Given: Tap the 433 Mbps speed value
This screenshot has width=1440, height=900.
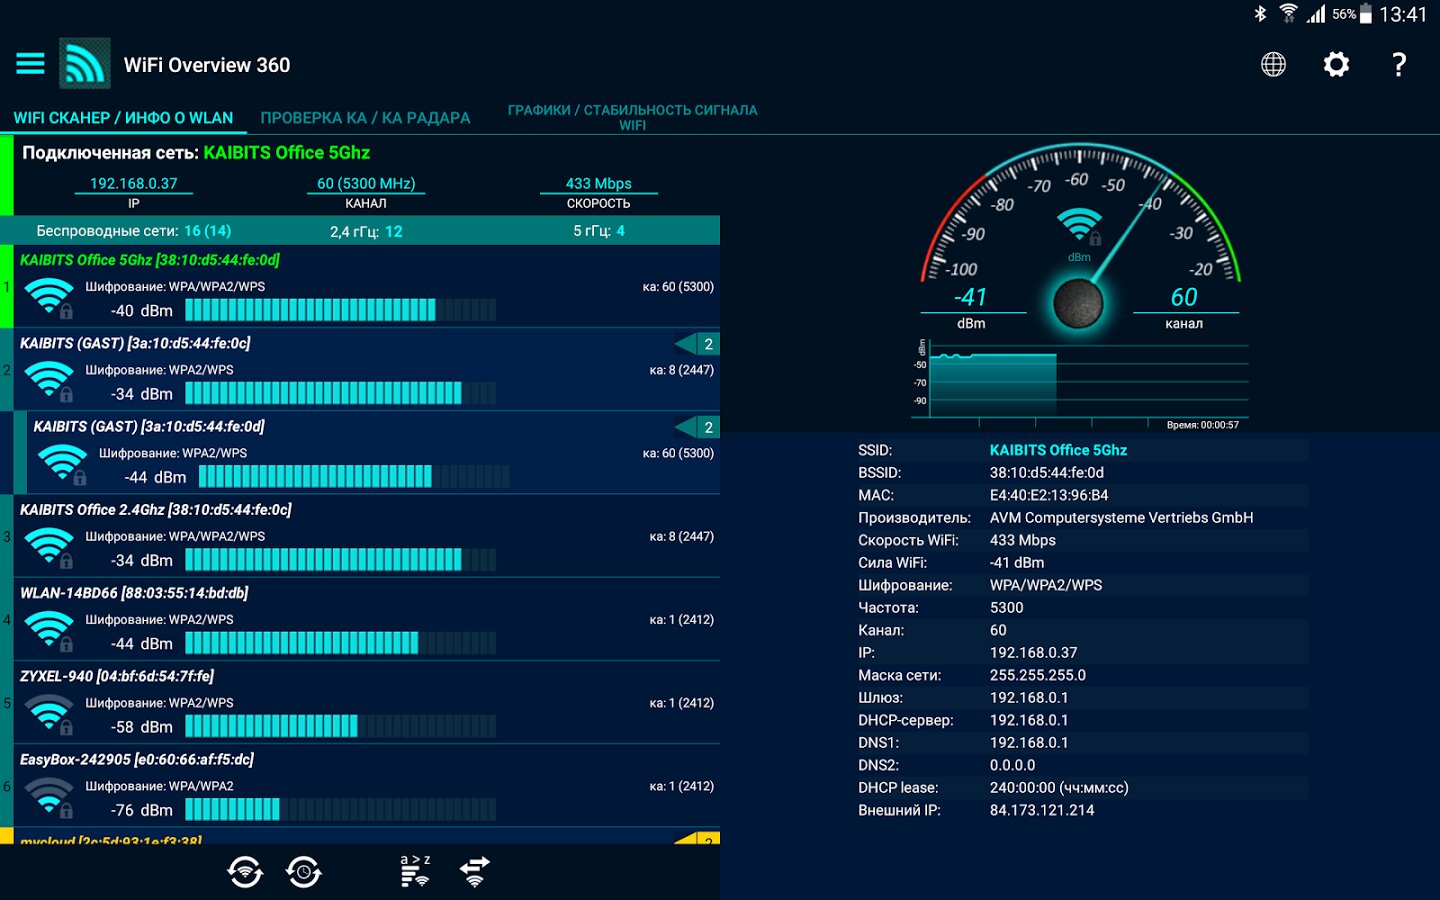Looking at the screenshot, I should pos(598,184).
